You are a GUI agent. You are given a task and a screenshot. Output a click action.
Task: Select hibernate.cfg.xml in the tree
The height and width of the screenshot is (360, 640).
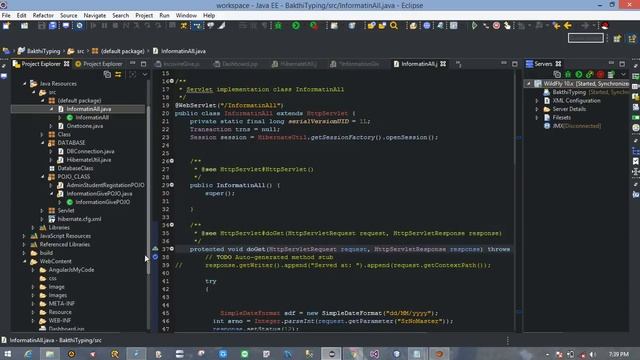pyautogui.click(x=79, y=219)
